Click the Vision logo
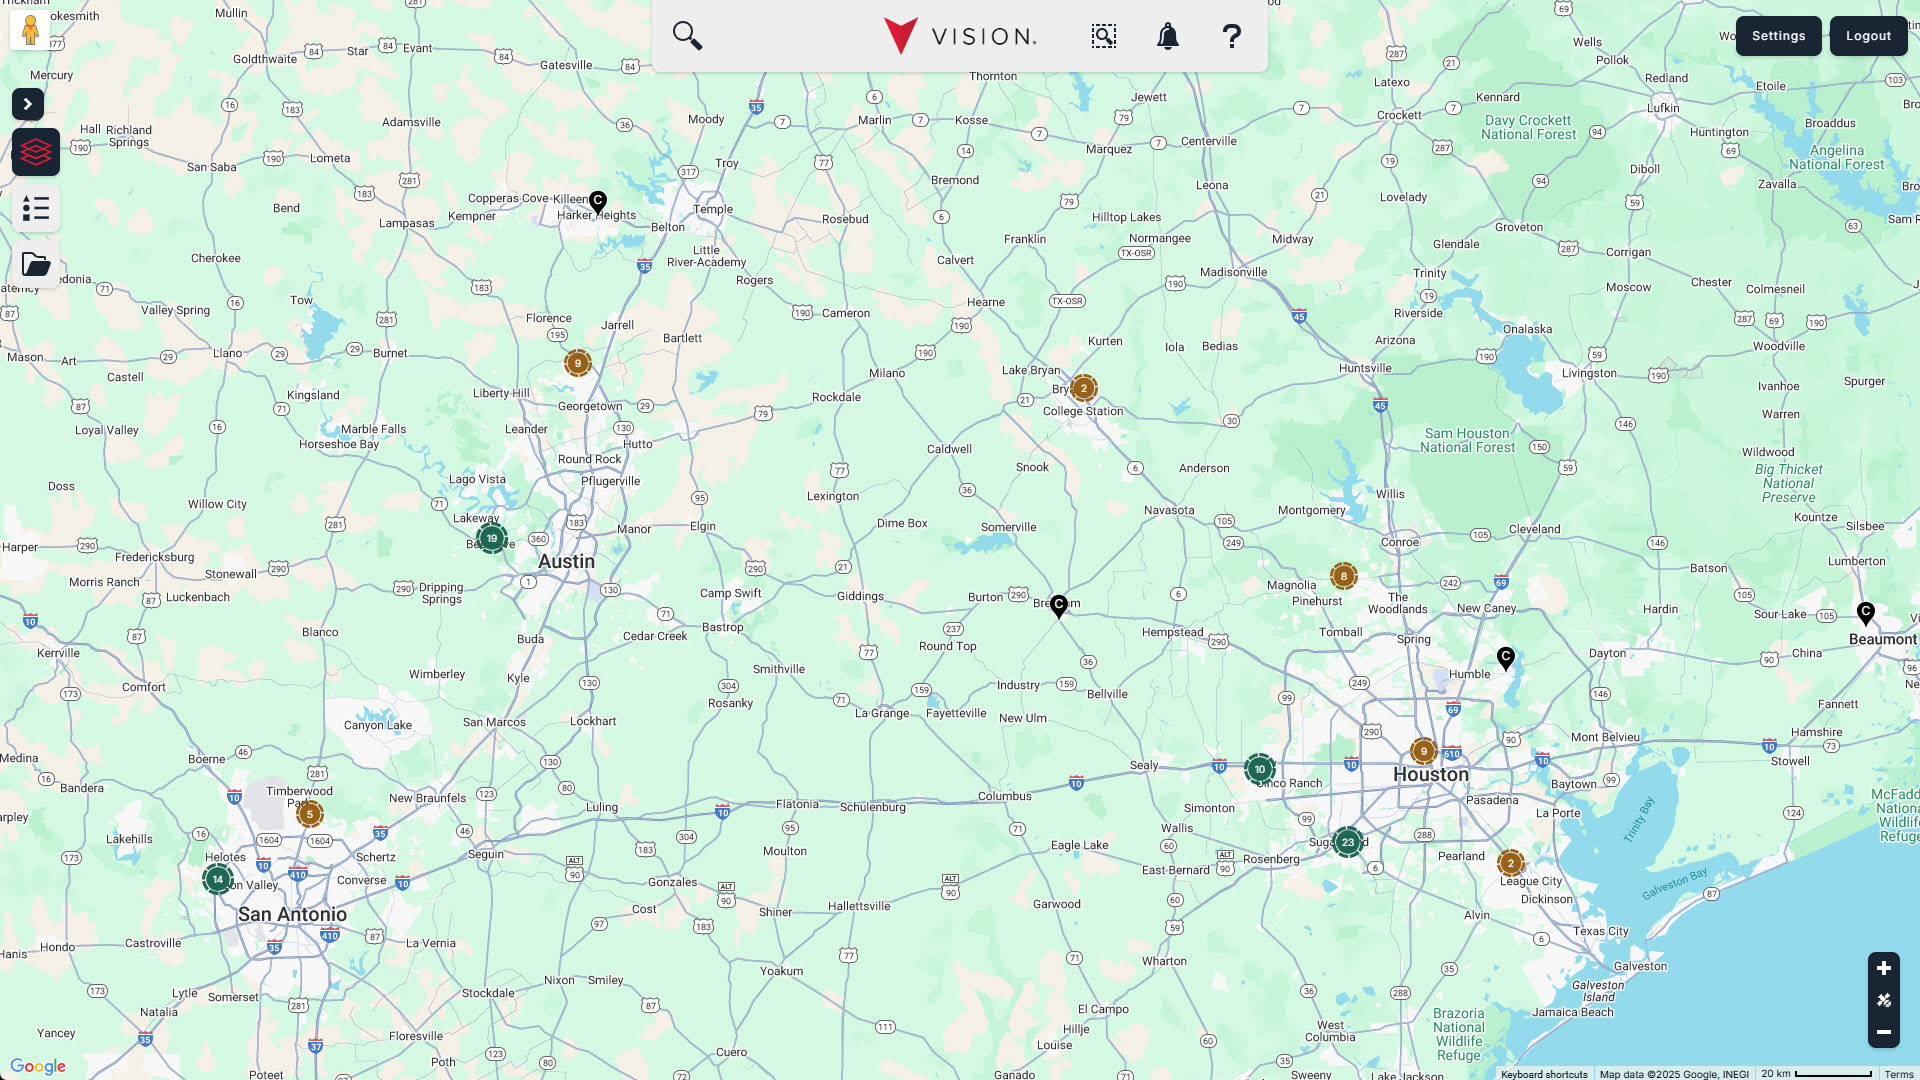The width and height of the screenshot is (1920, 1080). 960,36
